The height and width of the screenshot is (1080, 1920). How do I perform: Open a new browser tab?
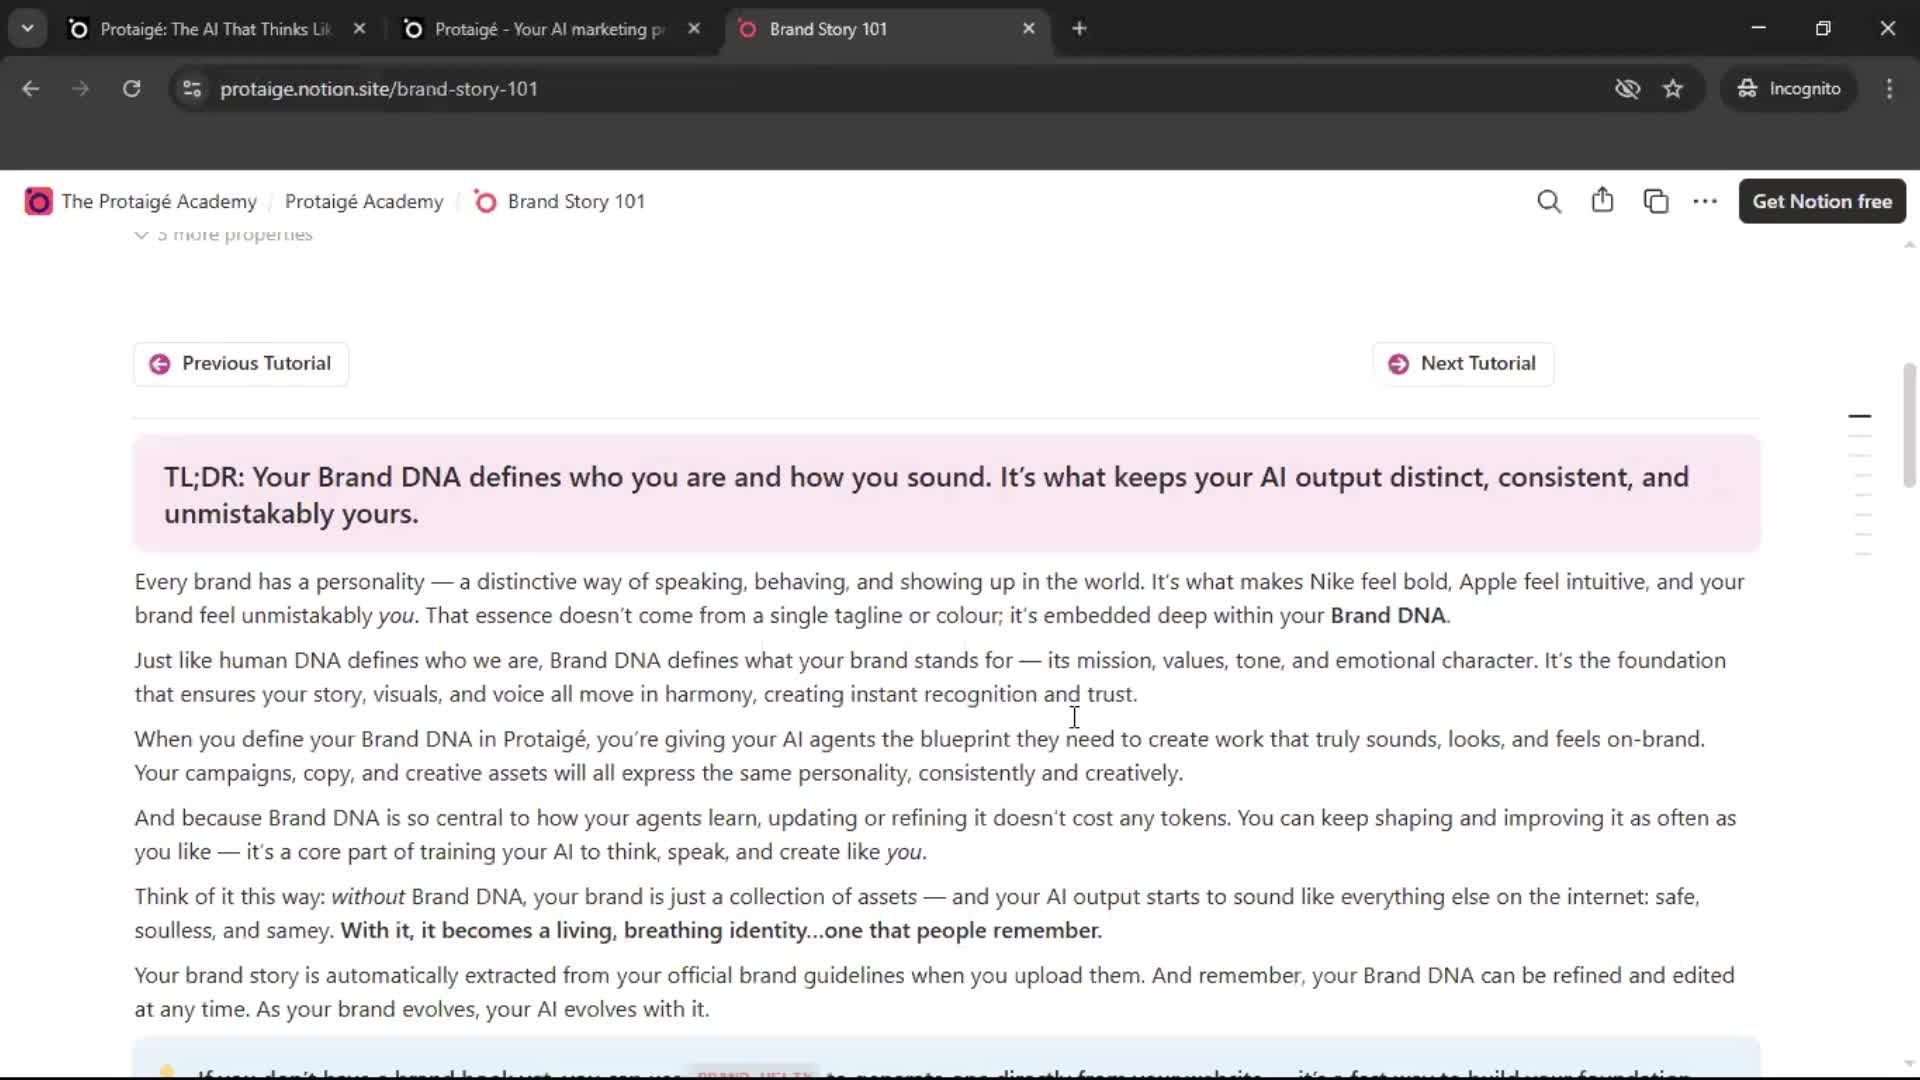coord(1079,28)
